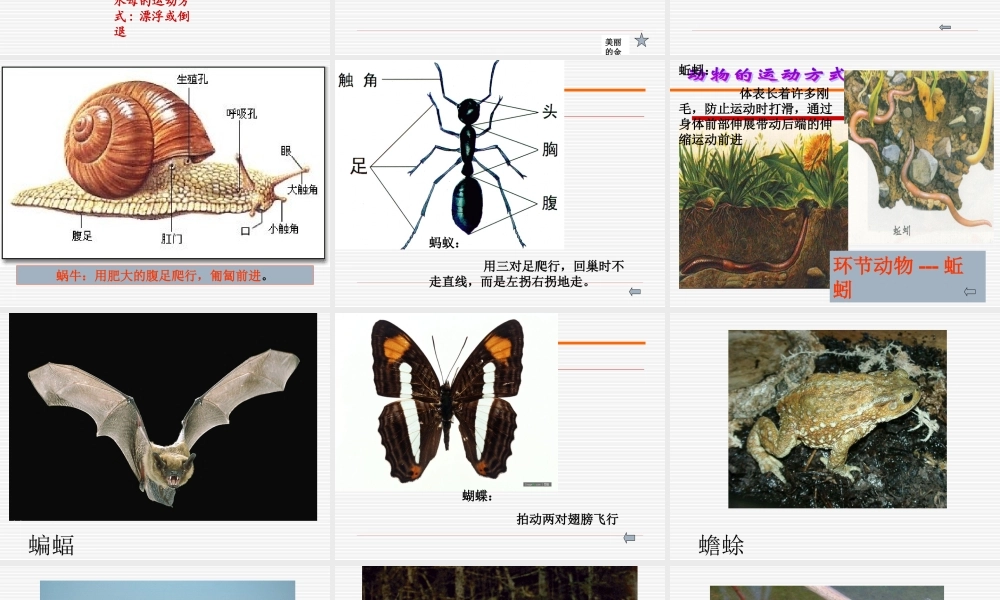Click the back arrow on the earthworm slide

pos(970,291)
